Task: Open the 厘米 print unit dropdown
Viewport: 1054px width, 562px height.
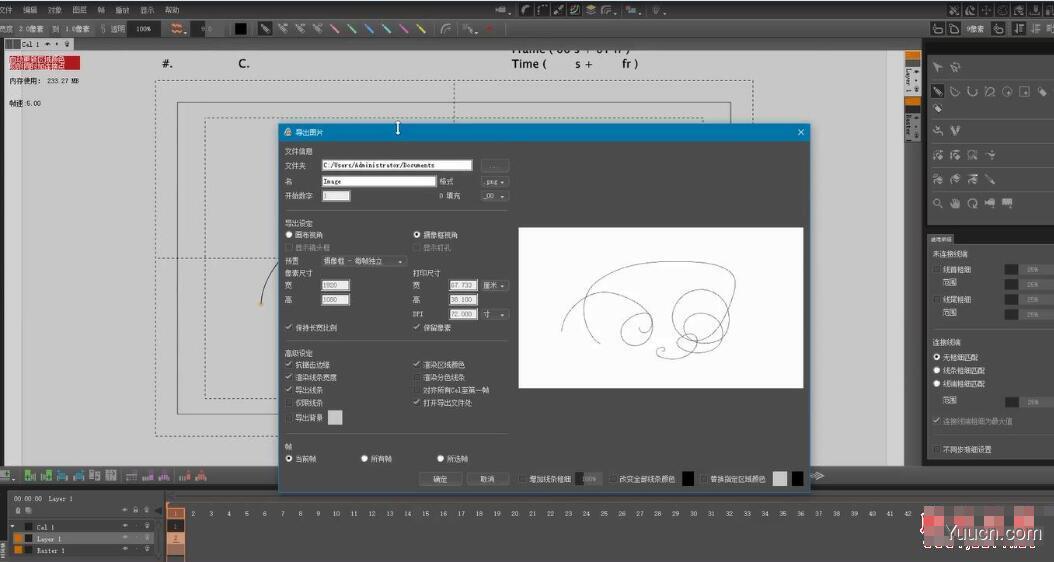Action: pos(495,286)
